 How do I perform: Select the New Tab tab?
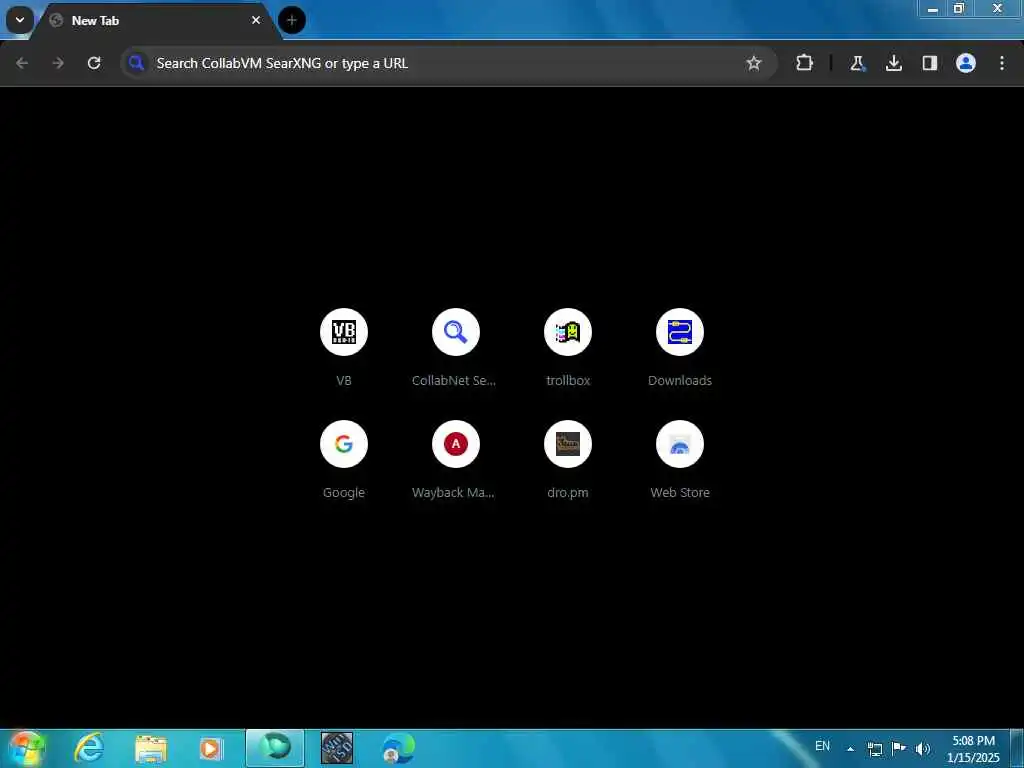tap(155, 21)
